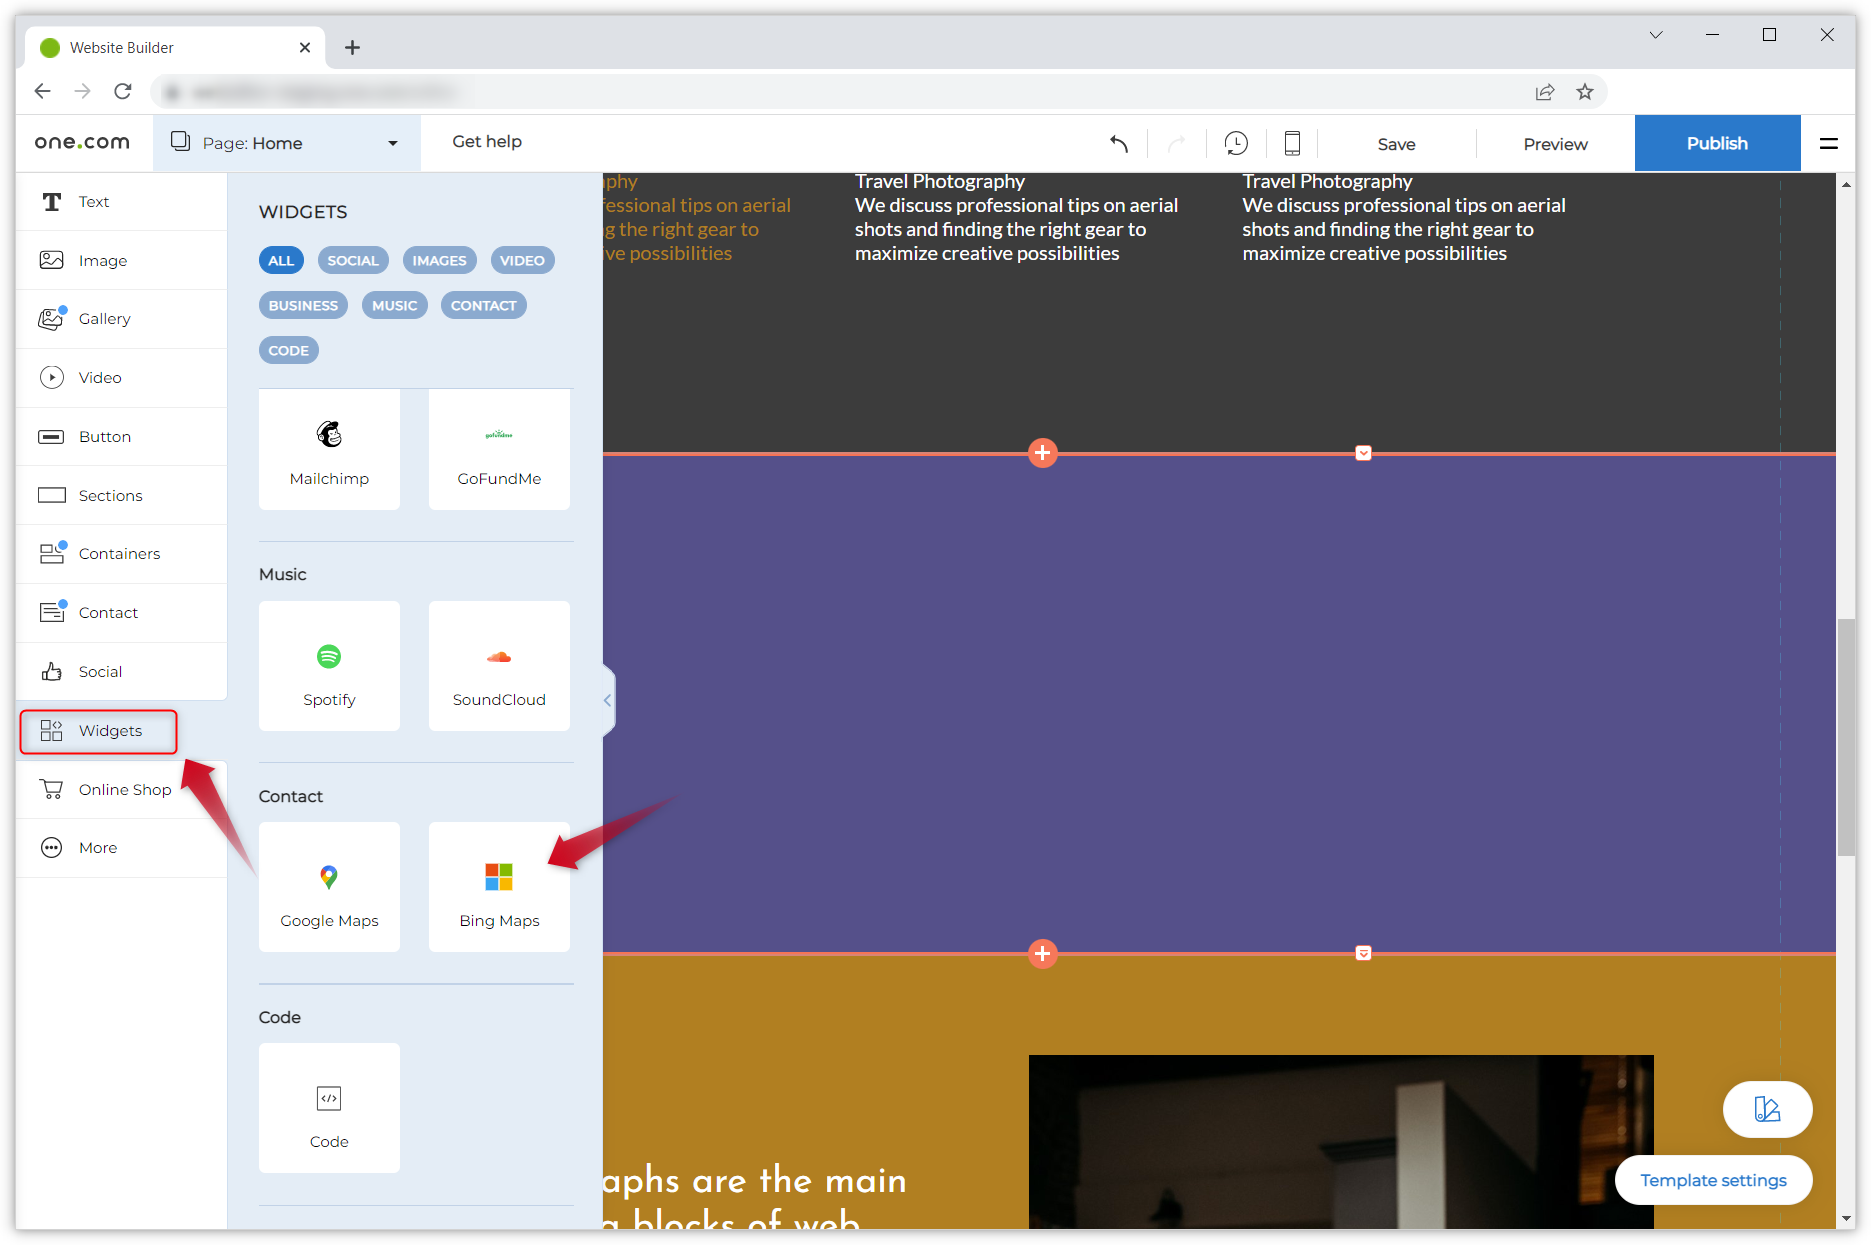Collapse the widgets panel with side chevron
Screen dimensions: 1871x1245
coord(607,700)
